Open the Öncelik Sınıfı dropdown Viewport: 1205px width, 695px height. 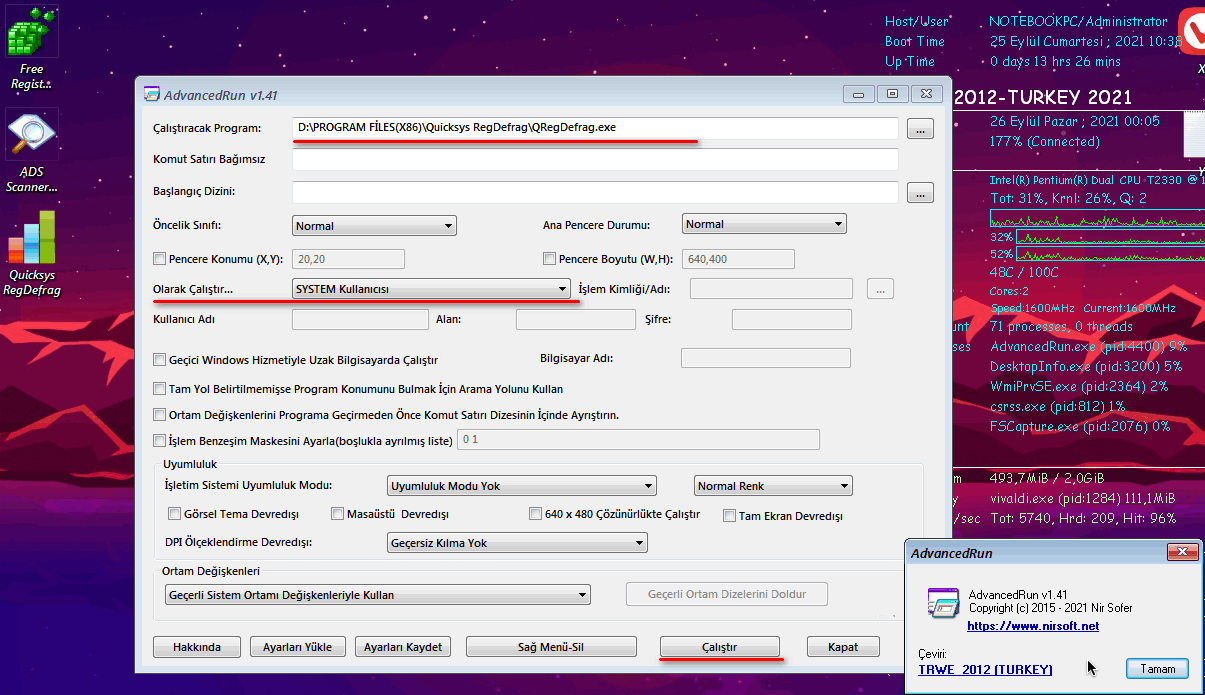(374, 225)
